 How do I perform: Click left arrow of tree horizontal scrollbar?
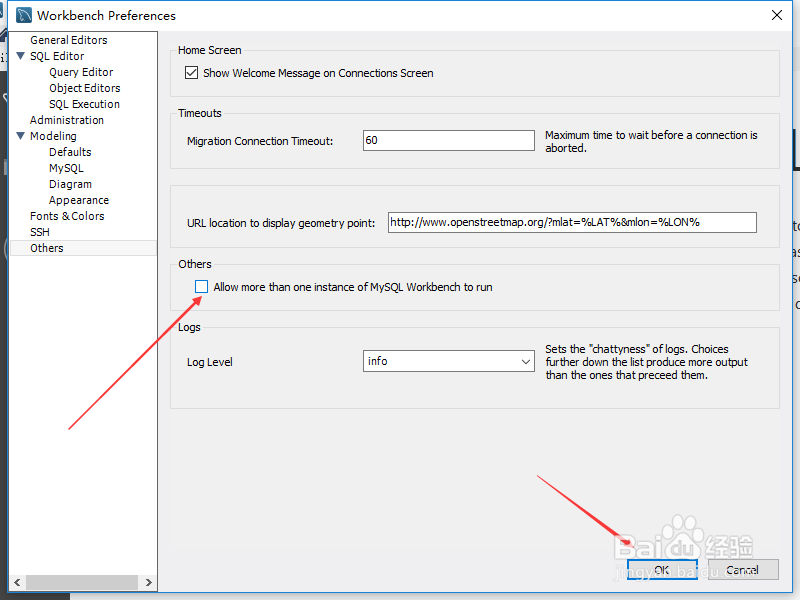17,582
